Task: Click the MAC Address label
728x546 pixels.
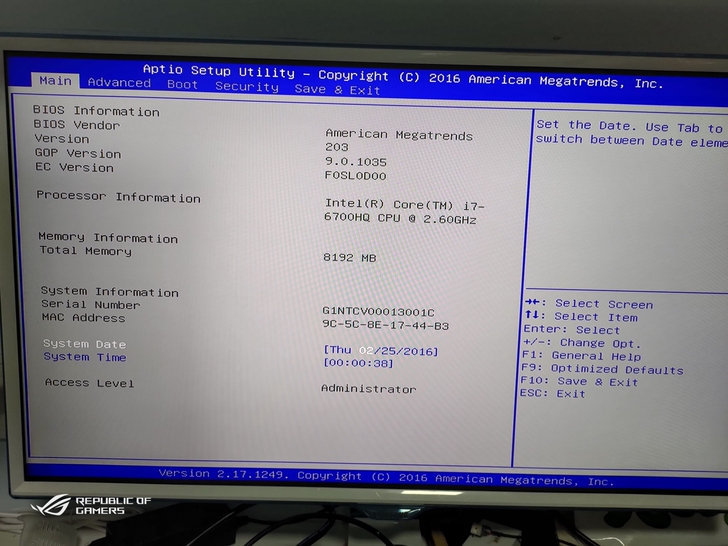Action: click(x=84, y=318)
